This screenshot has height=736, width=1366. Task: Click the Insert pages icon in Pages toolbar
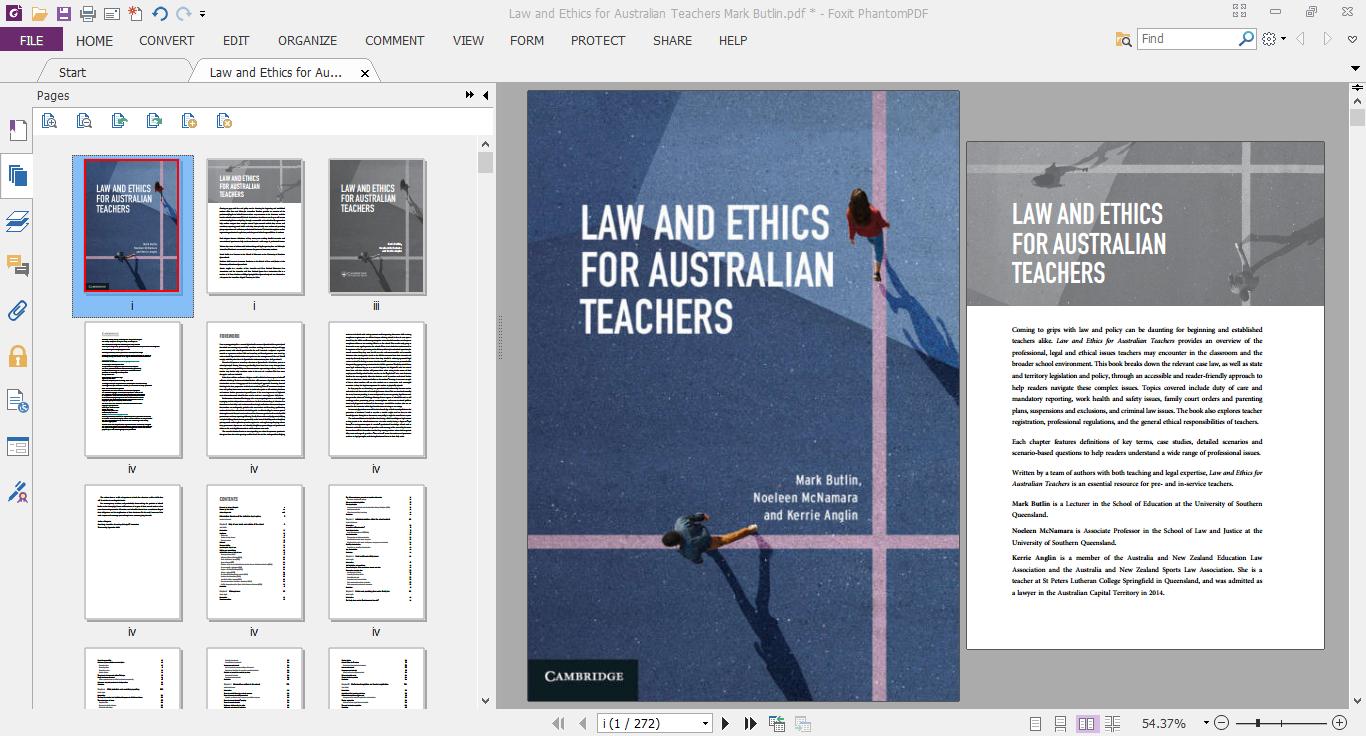tap(119, 121)
